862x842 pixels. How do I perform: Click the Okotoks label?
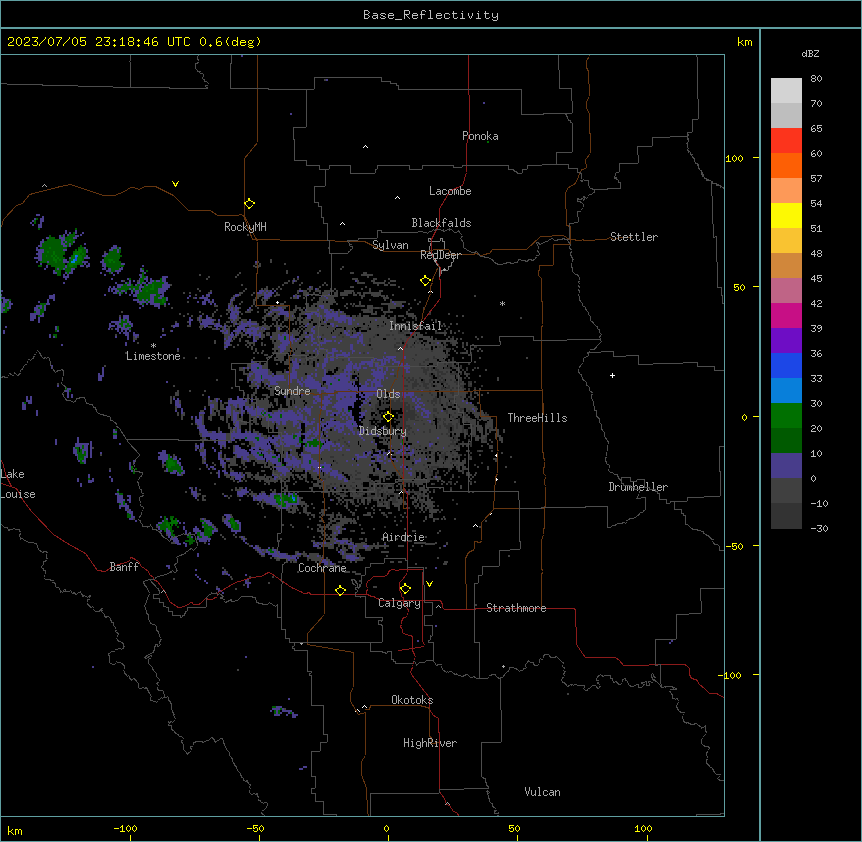pyautogui.click(x=412, y=700)
